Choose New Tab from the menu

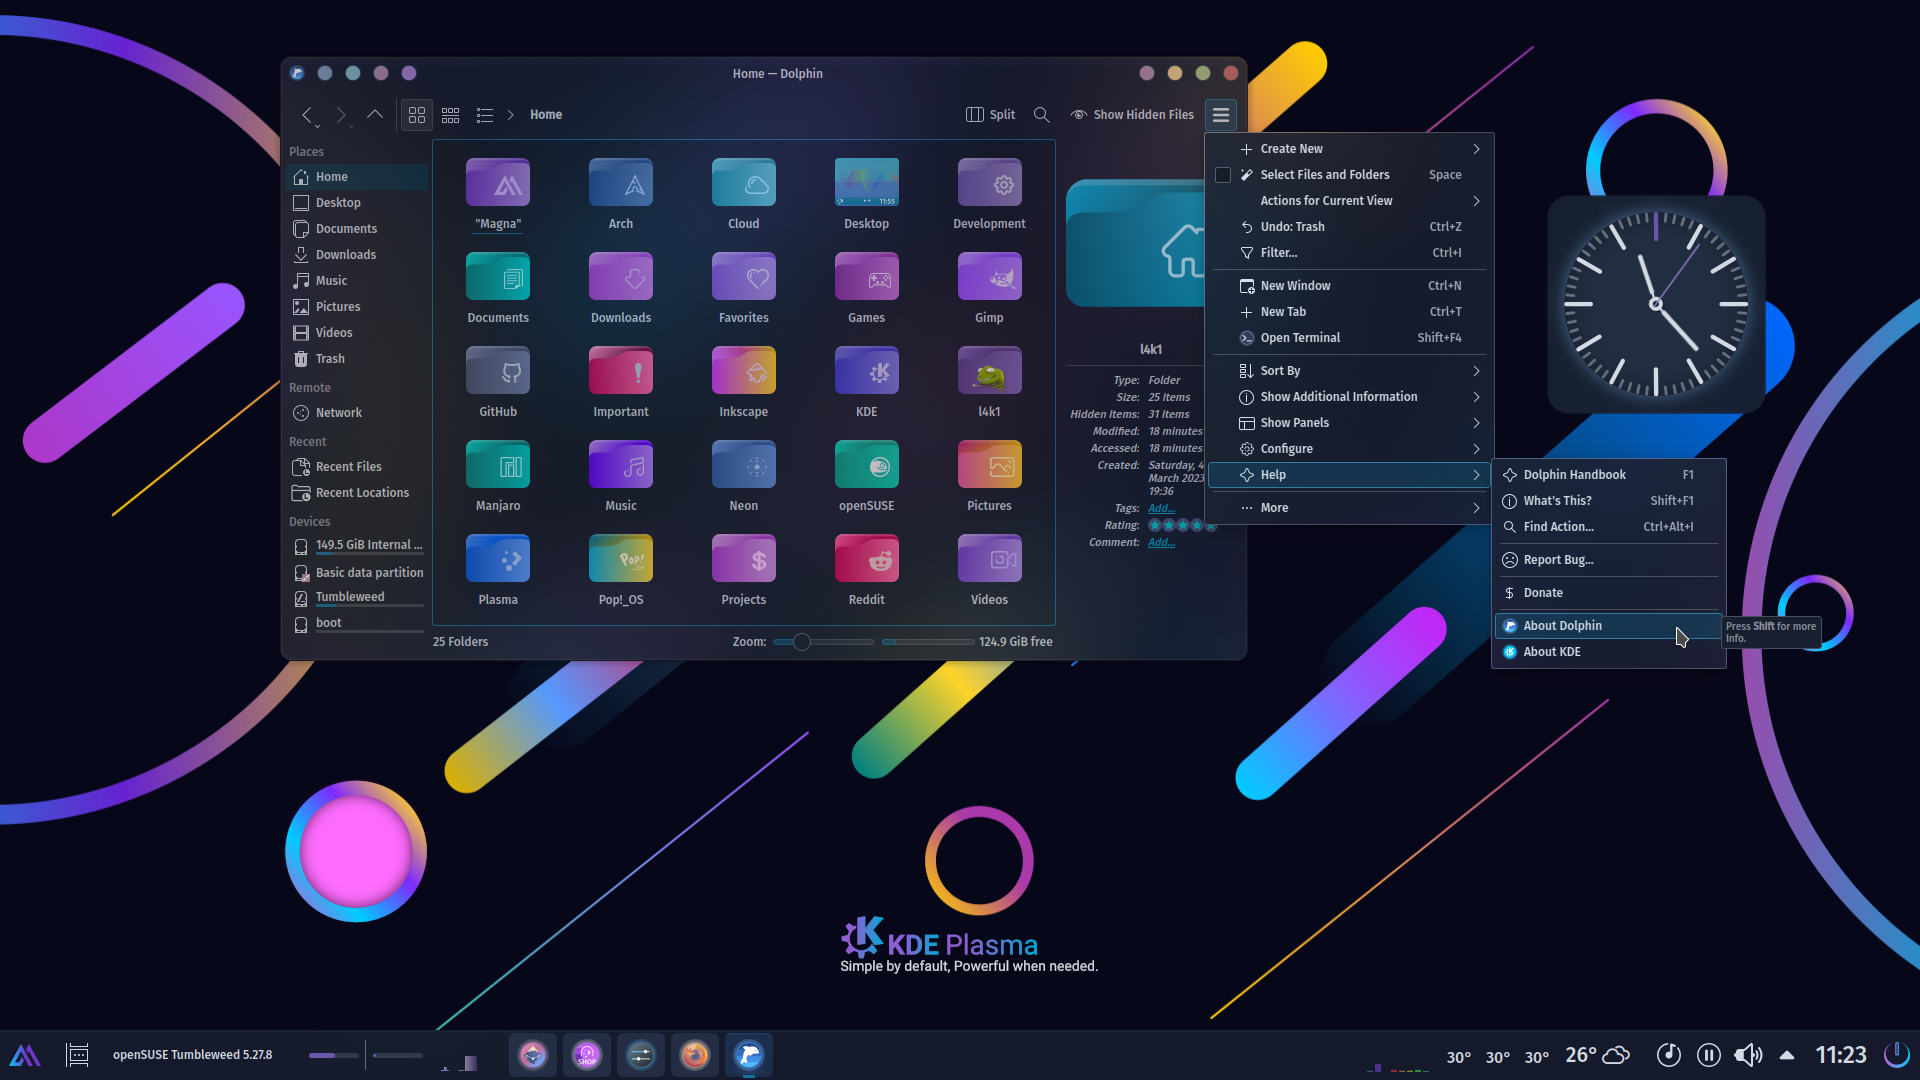coord(1349,312)
